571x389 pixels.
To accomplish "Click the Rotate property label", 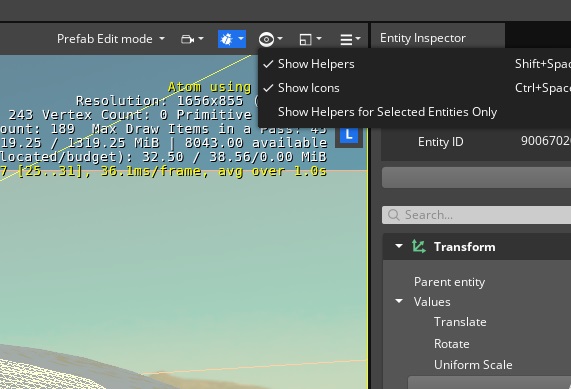I will click(452, 344).
